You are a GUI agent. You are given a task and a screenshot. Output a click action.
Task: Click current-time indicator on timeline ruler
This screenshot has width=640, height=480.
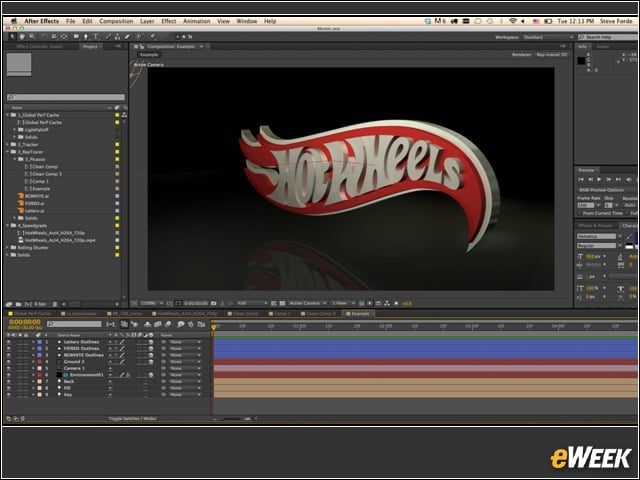pyautogui.click(x=213, y=327)
